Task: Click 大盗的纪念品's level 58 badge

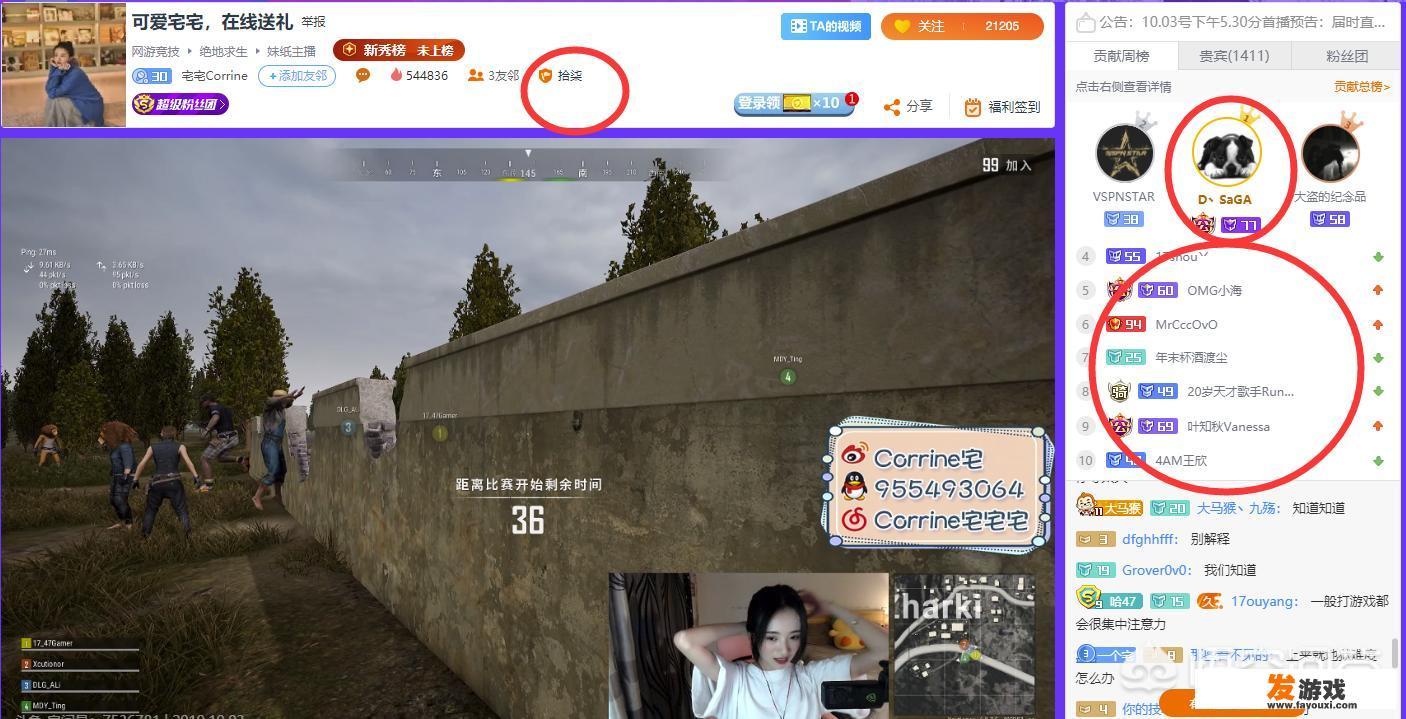Action: click(1329, 219)
